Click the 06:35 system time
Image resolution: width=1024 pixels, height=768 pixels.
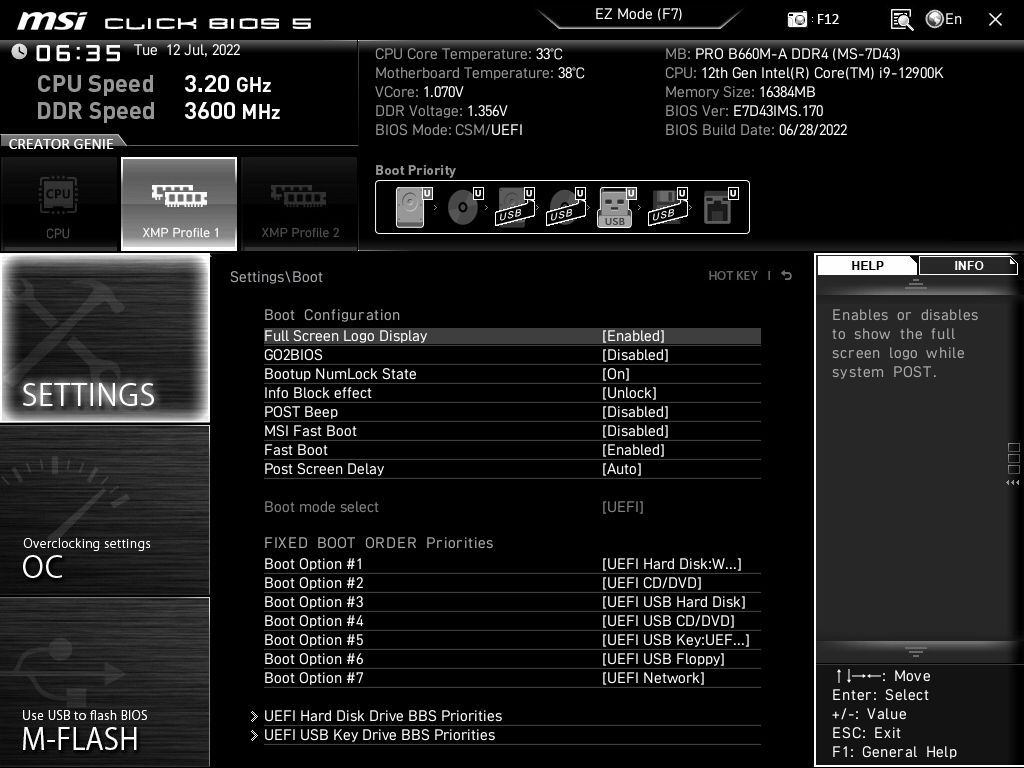pos(78,53)
